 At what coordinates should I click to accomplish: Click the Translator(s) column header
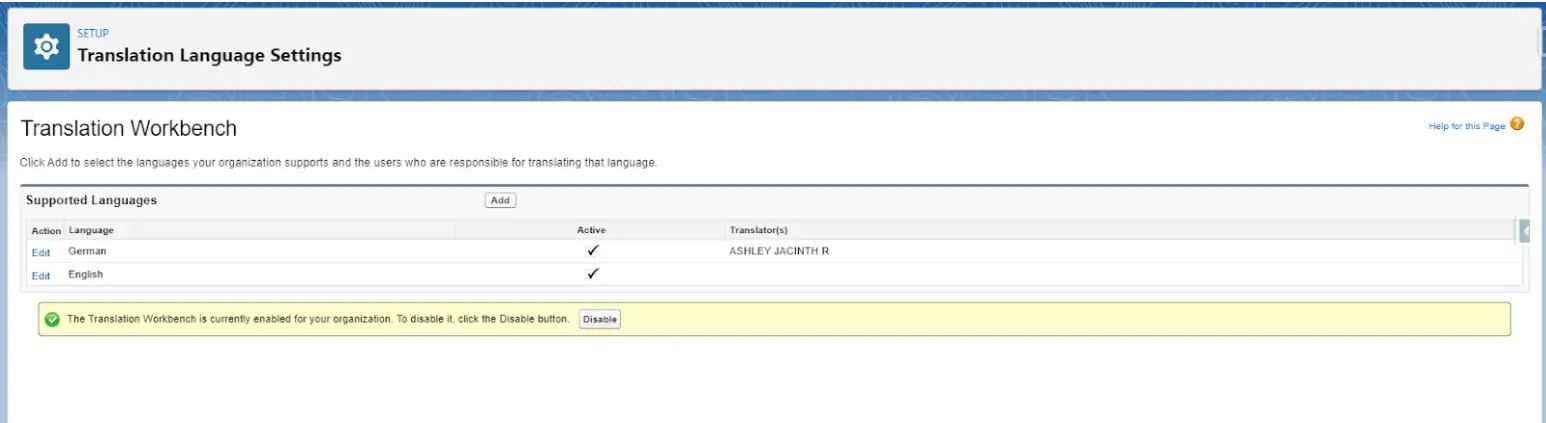[758, 230]
